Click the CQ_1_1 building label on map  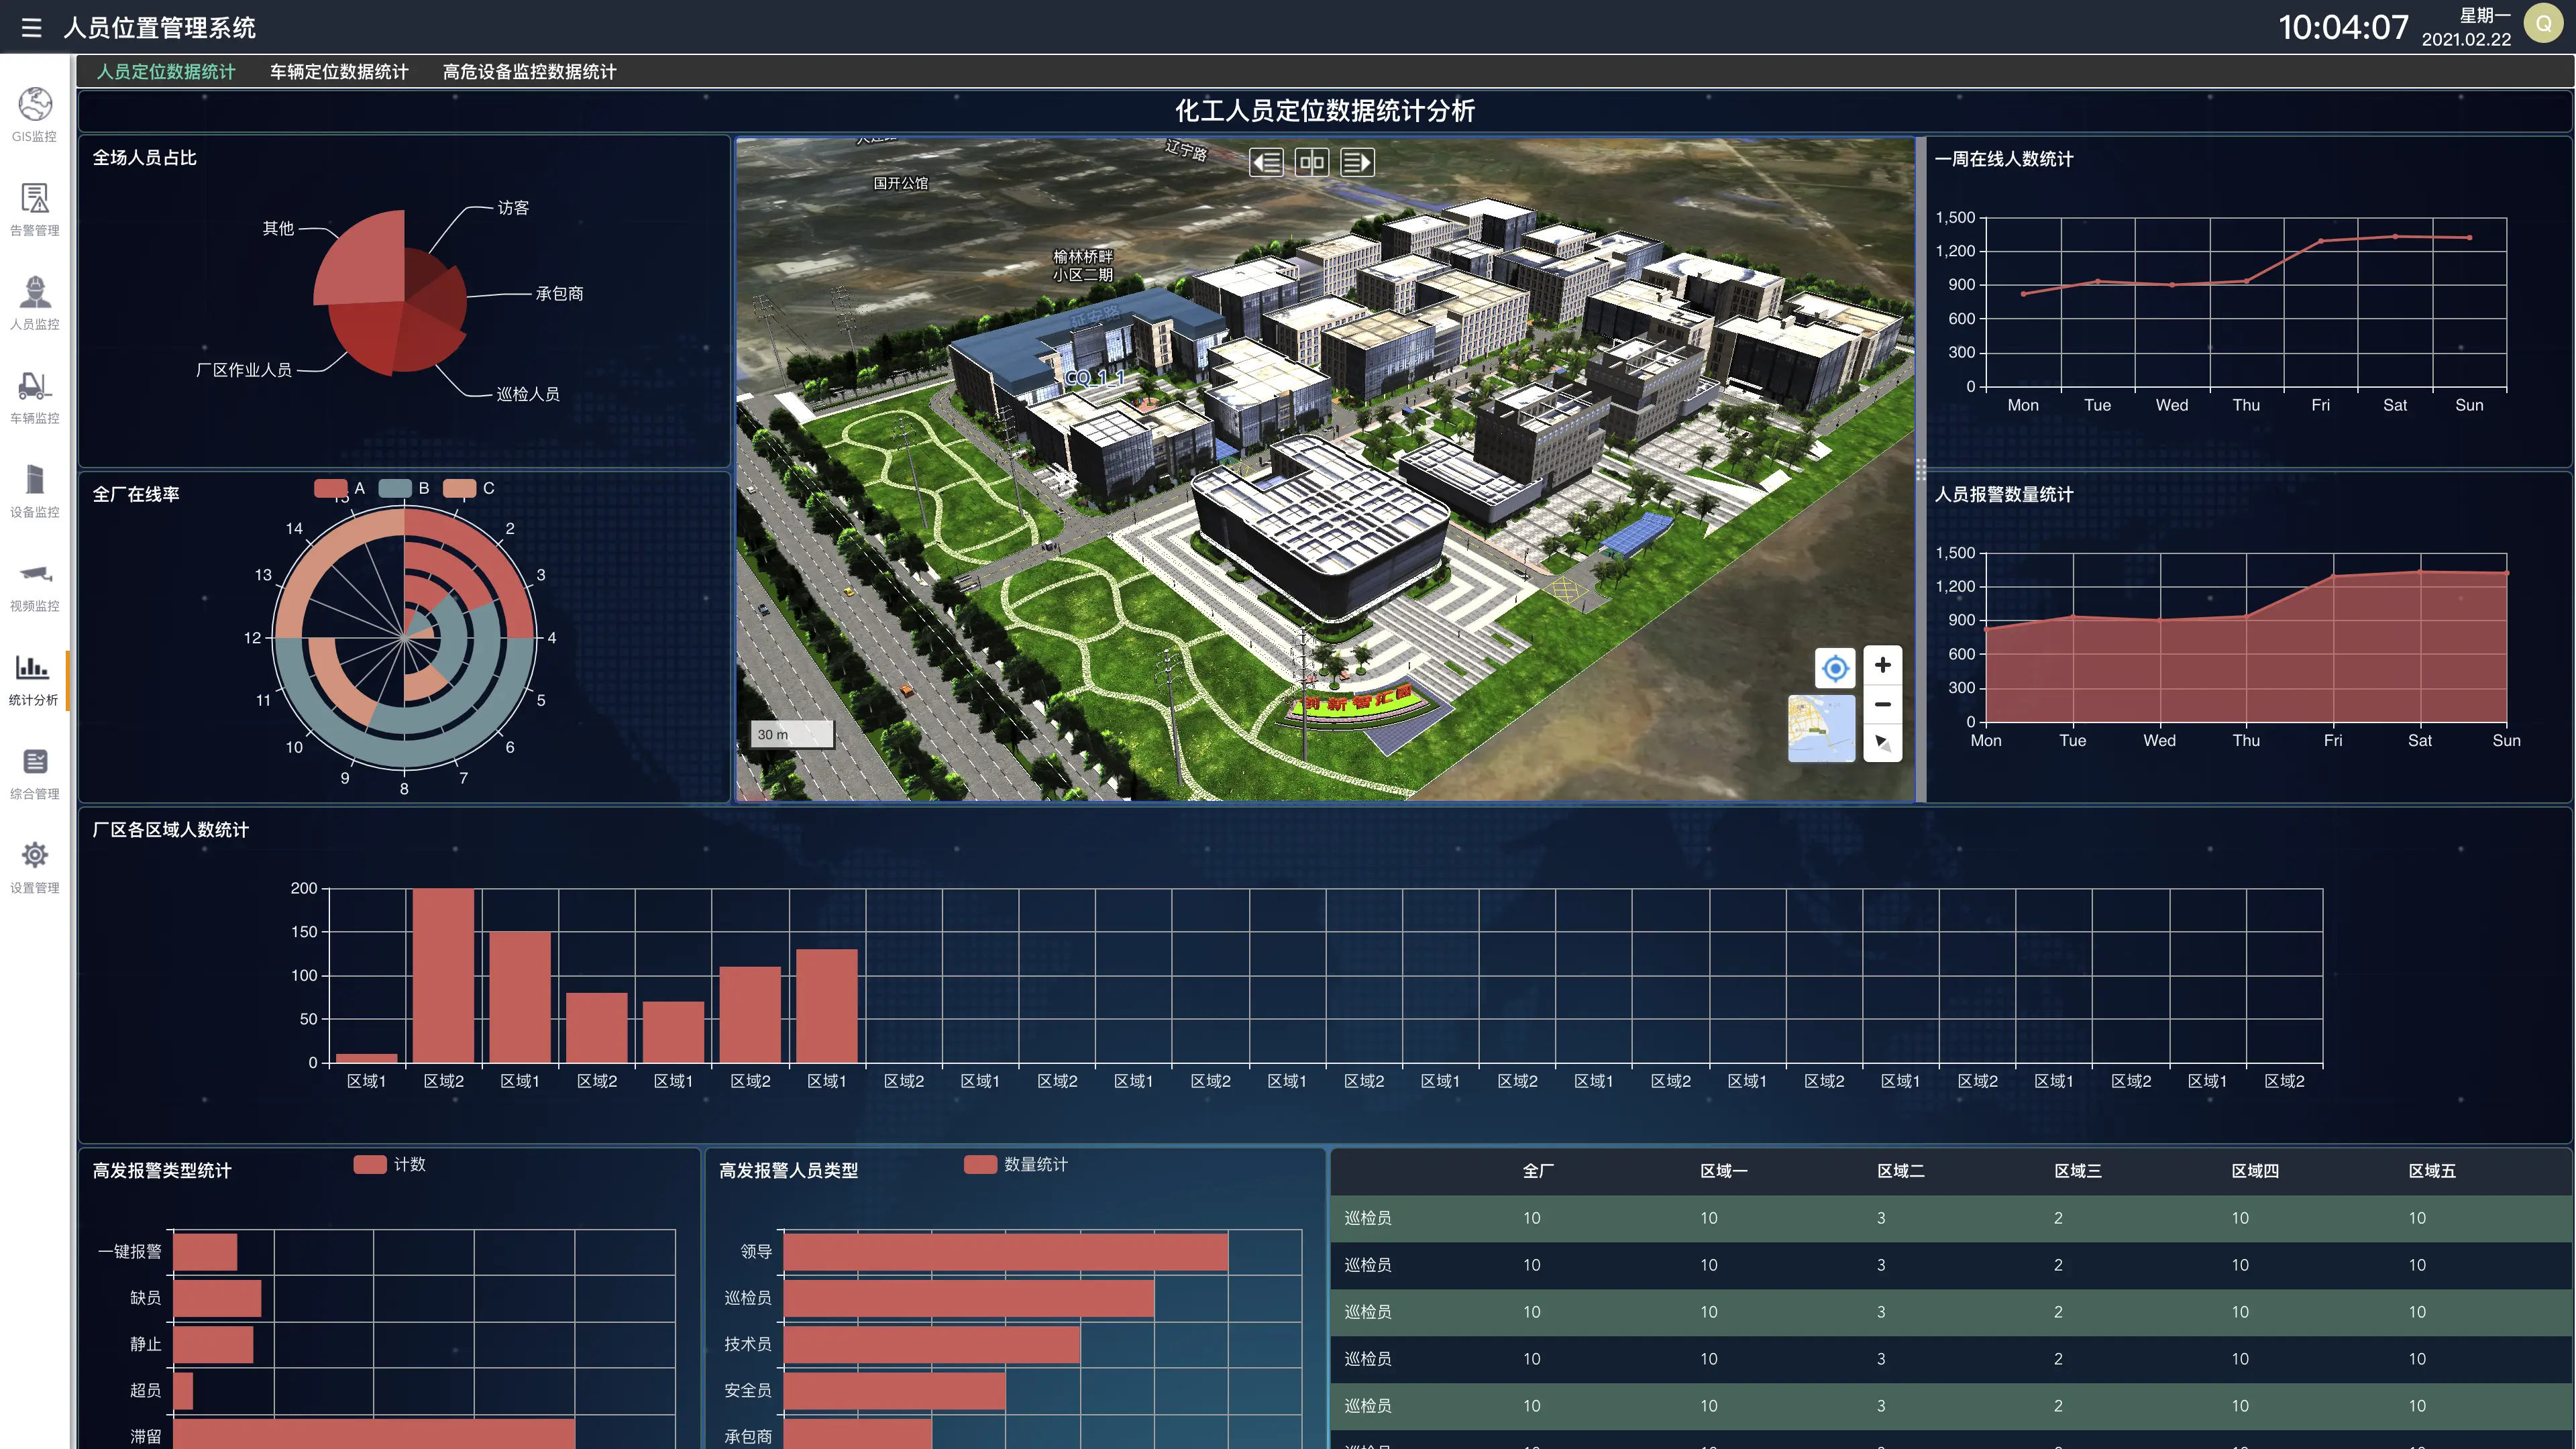[x=1095, y=378]
